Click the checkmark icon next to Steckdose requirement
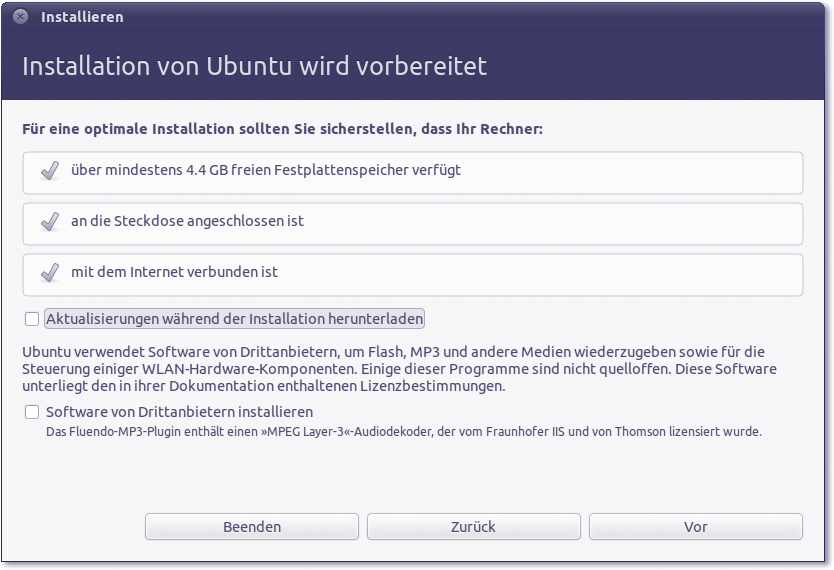Viewport: 834px width, 570px height. (50, 221)
